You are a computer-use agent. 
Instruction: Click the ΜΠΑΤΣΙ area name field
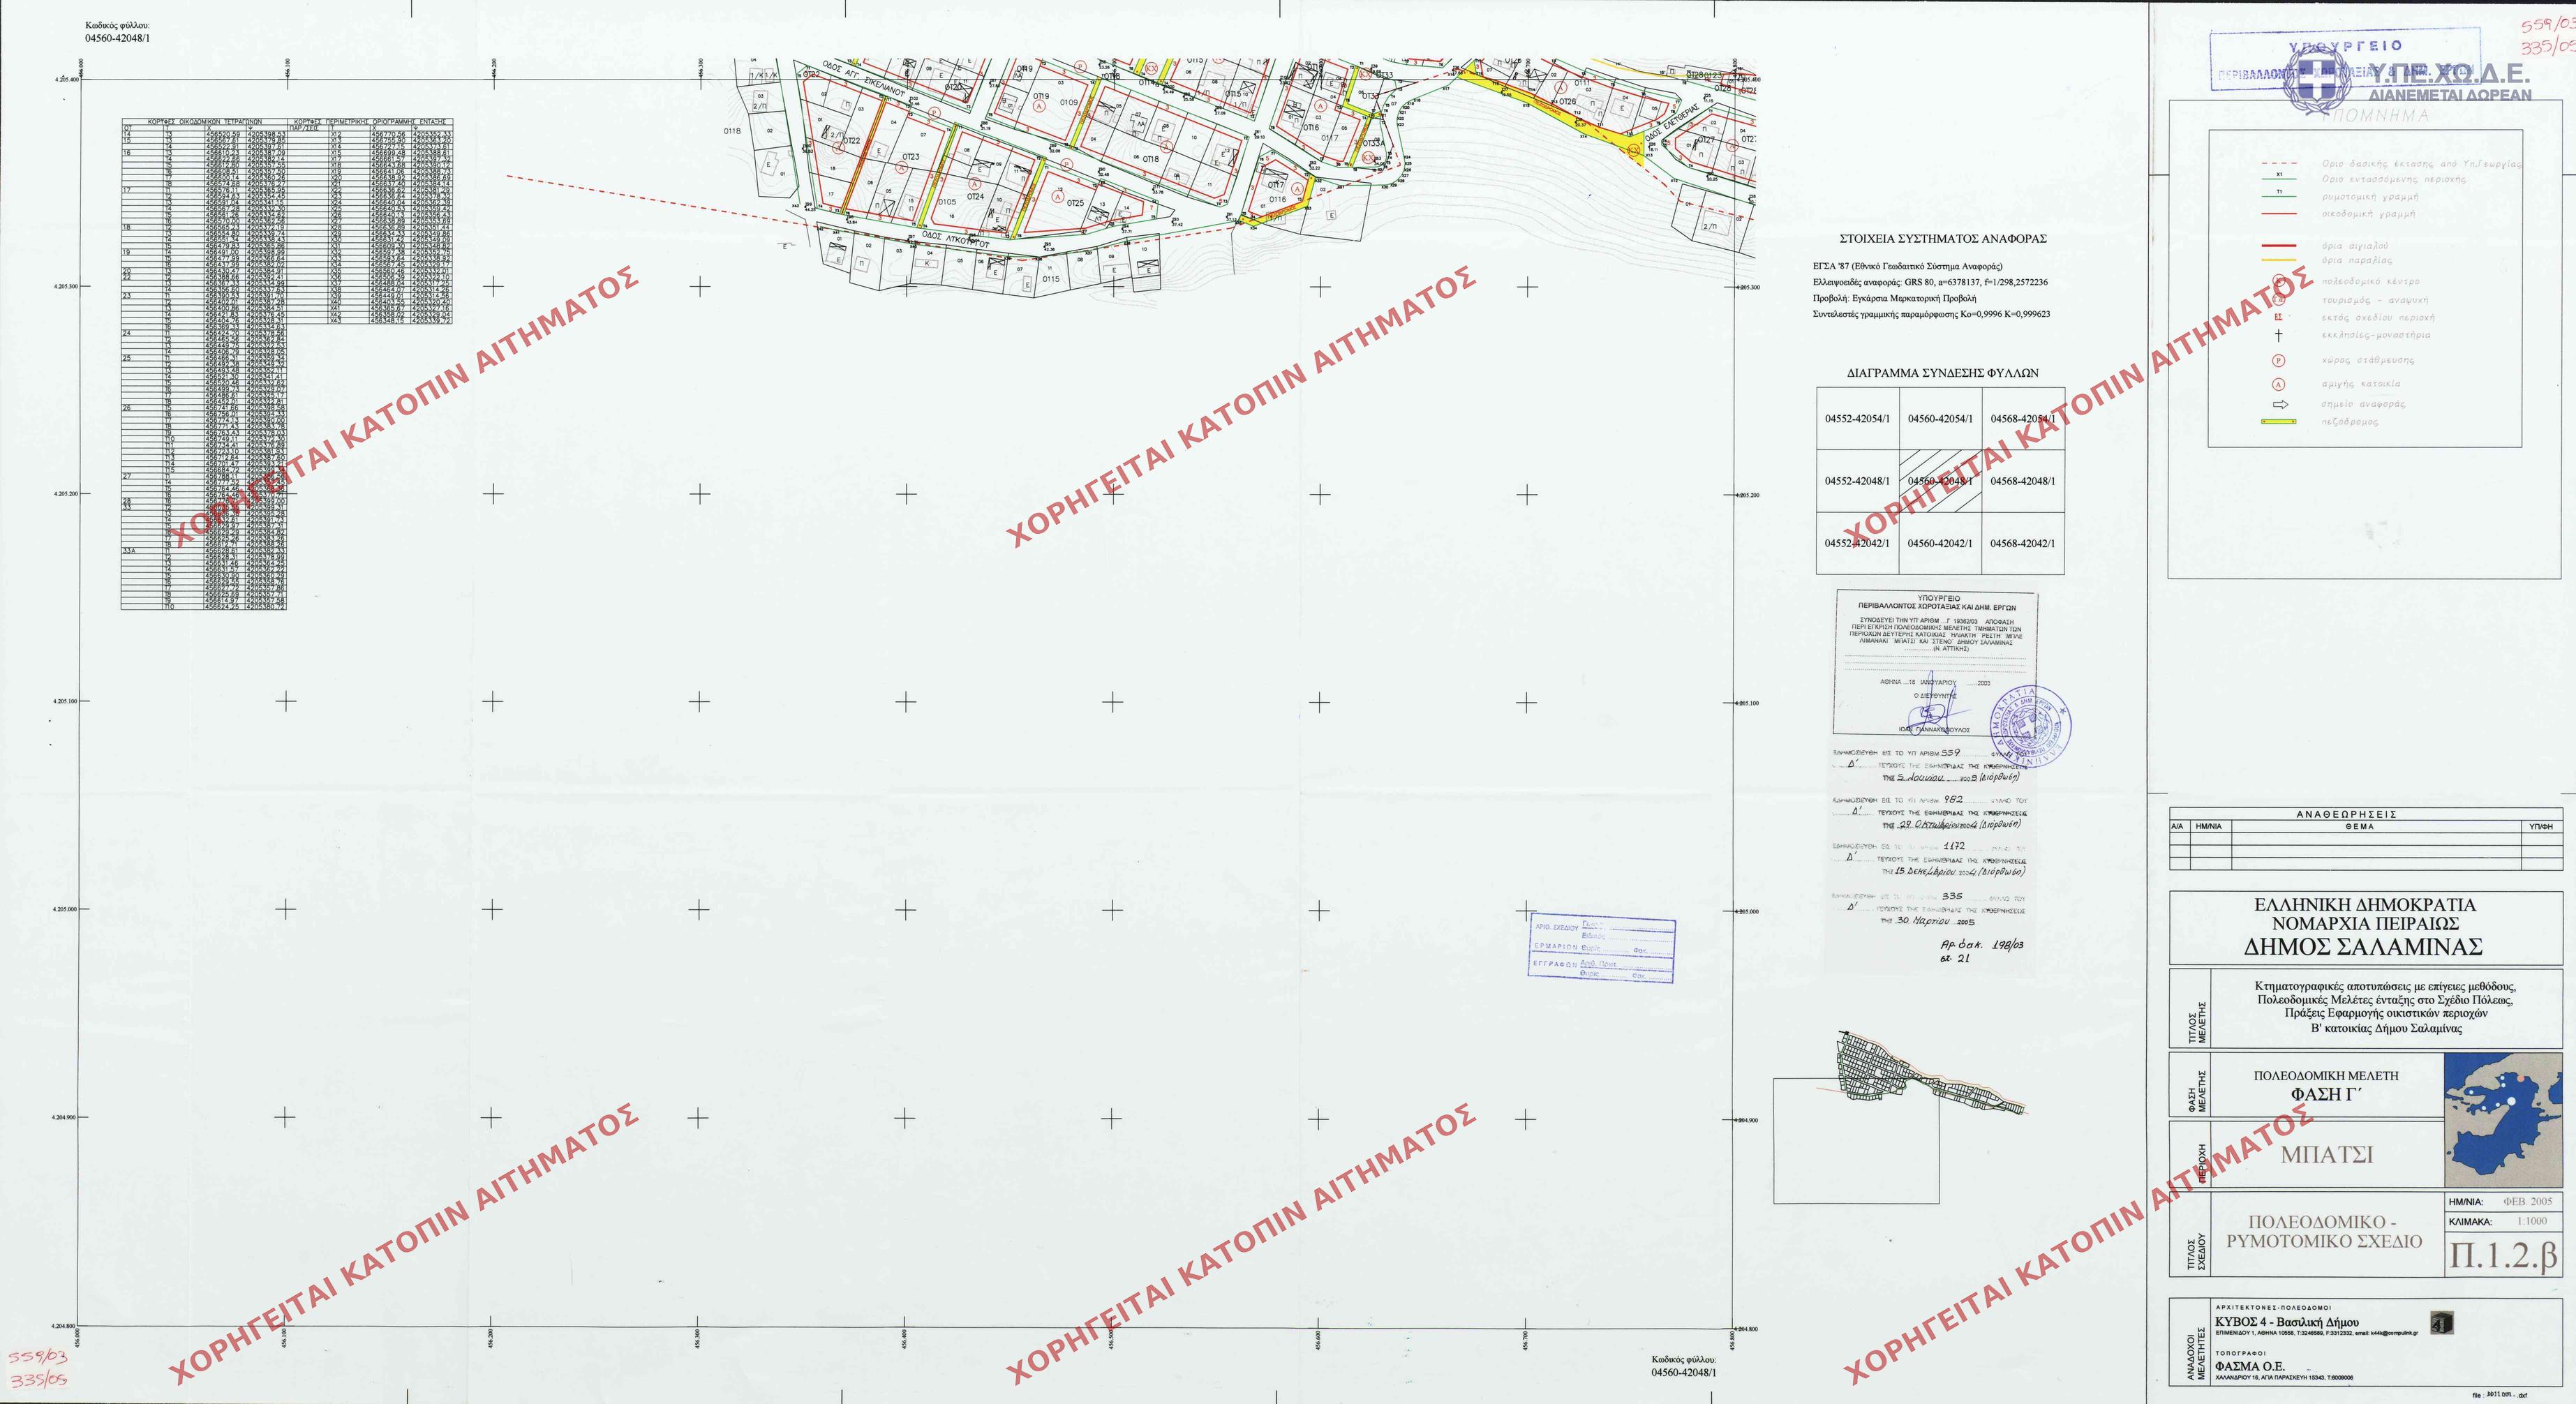[x=2326, y=1155]
